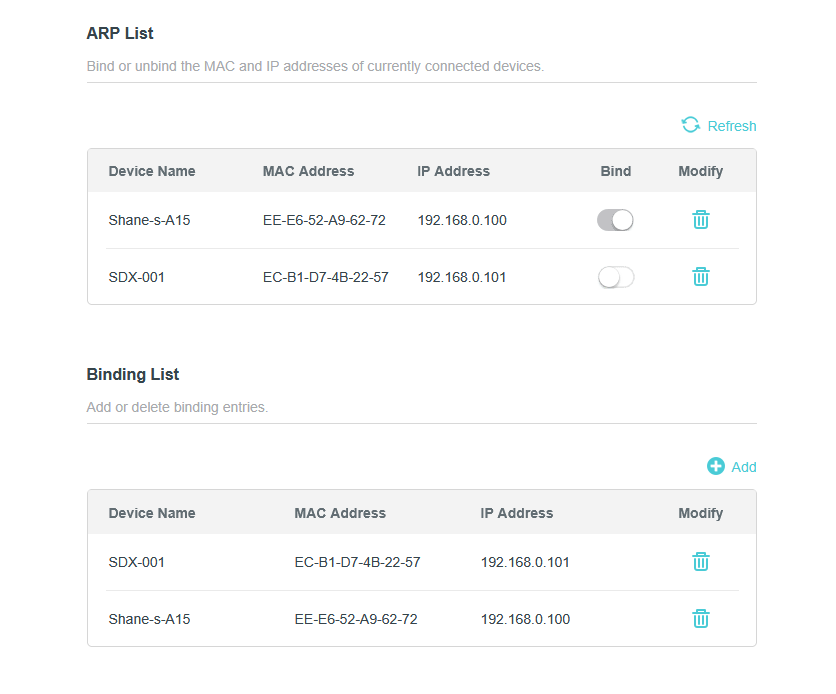Remove Shane-s-A15 from the Binding List
836x694 pixels.
(701, 619)
